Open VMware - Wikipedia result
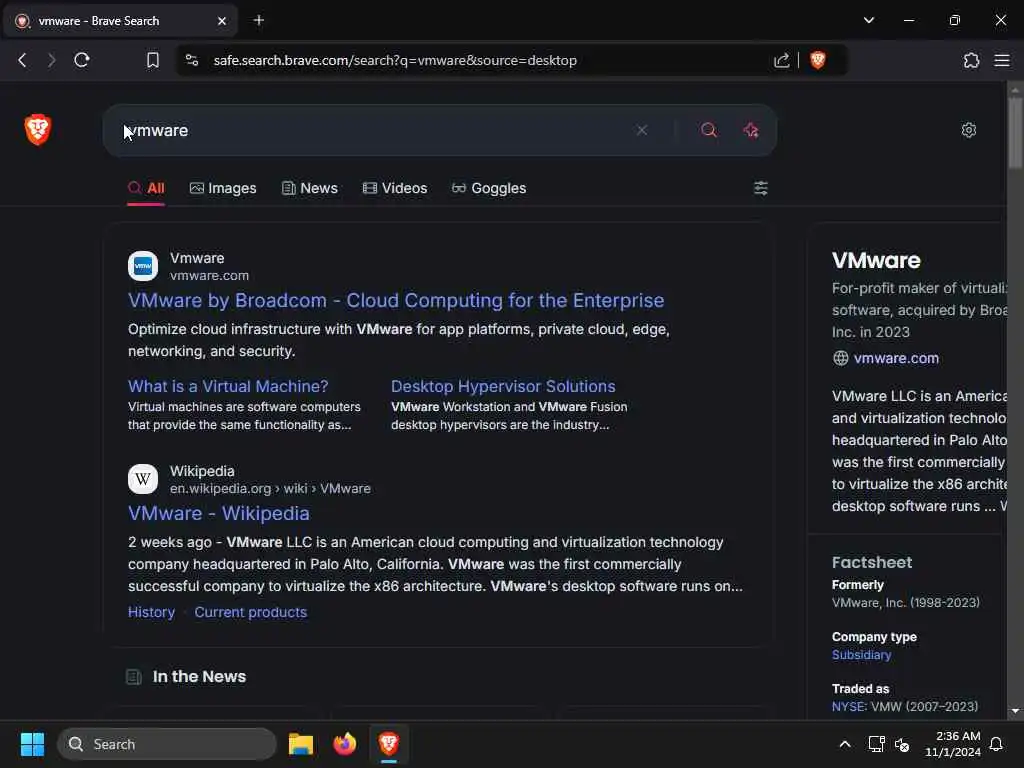Viewport: 1024px width, 768px height. click(219, 513)
